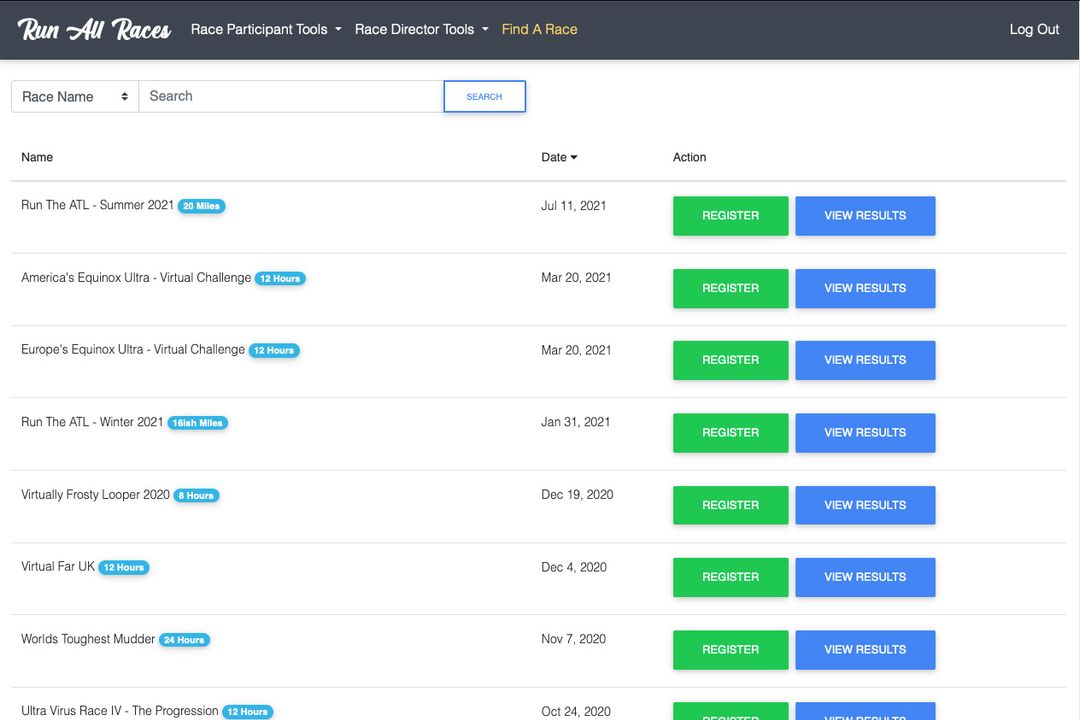Navigate to Find A Race
The height and width of the screenshot is (720, 1080).
[x=539, y=29]
